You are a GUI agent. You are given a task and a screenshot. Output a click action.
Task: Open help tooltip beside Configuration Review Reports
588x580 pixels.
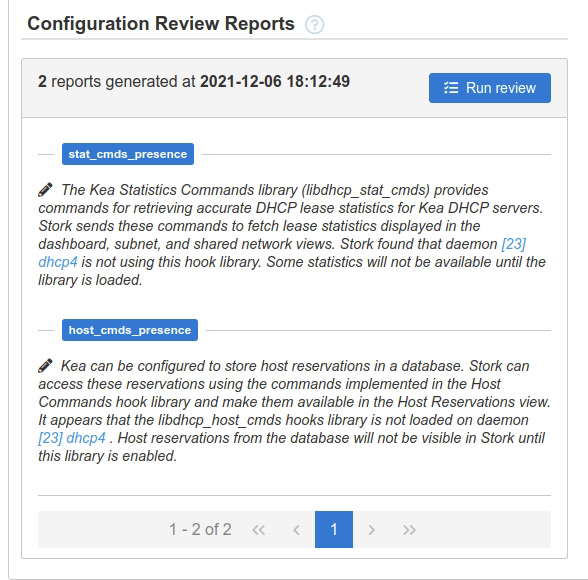[x=314, y=25]
